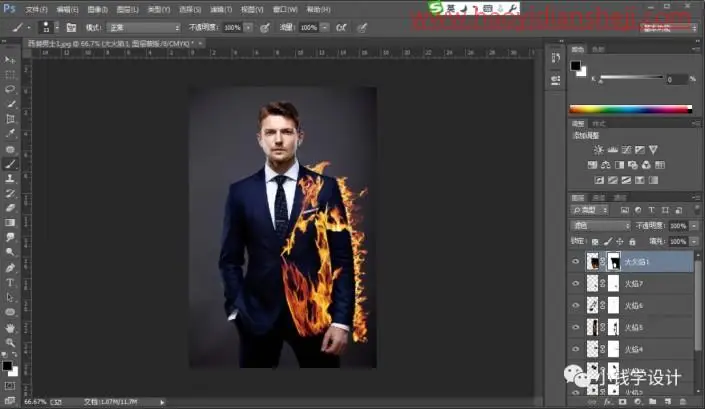Open the workspace switcher dropdown
Image resolution: width=705 pixels, height=409 pixels.
[x=669, y=28]
